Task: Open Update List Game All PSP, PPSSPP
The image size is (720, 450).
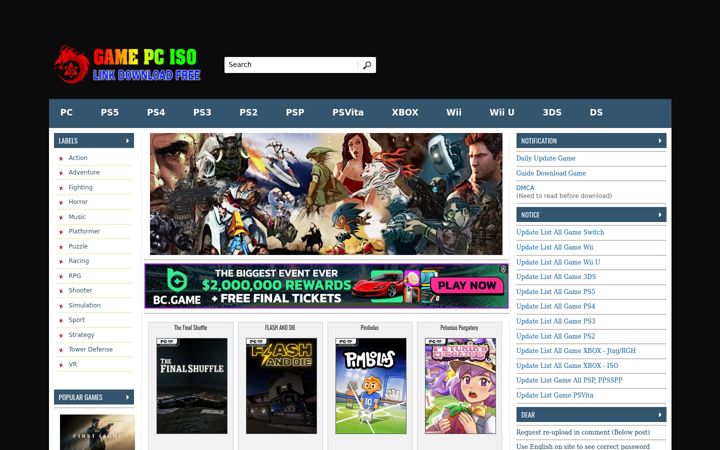Action: click(569, 380)
